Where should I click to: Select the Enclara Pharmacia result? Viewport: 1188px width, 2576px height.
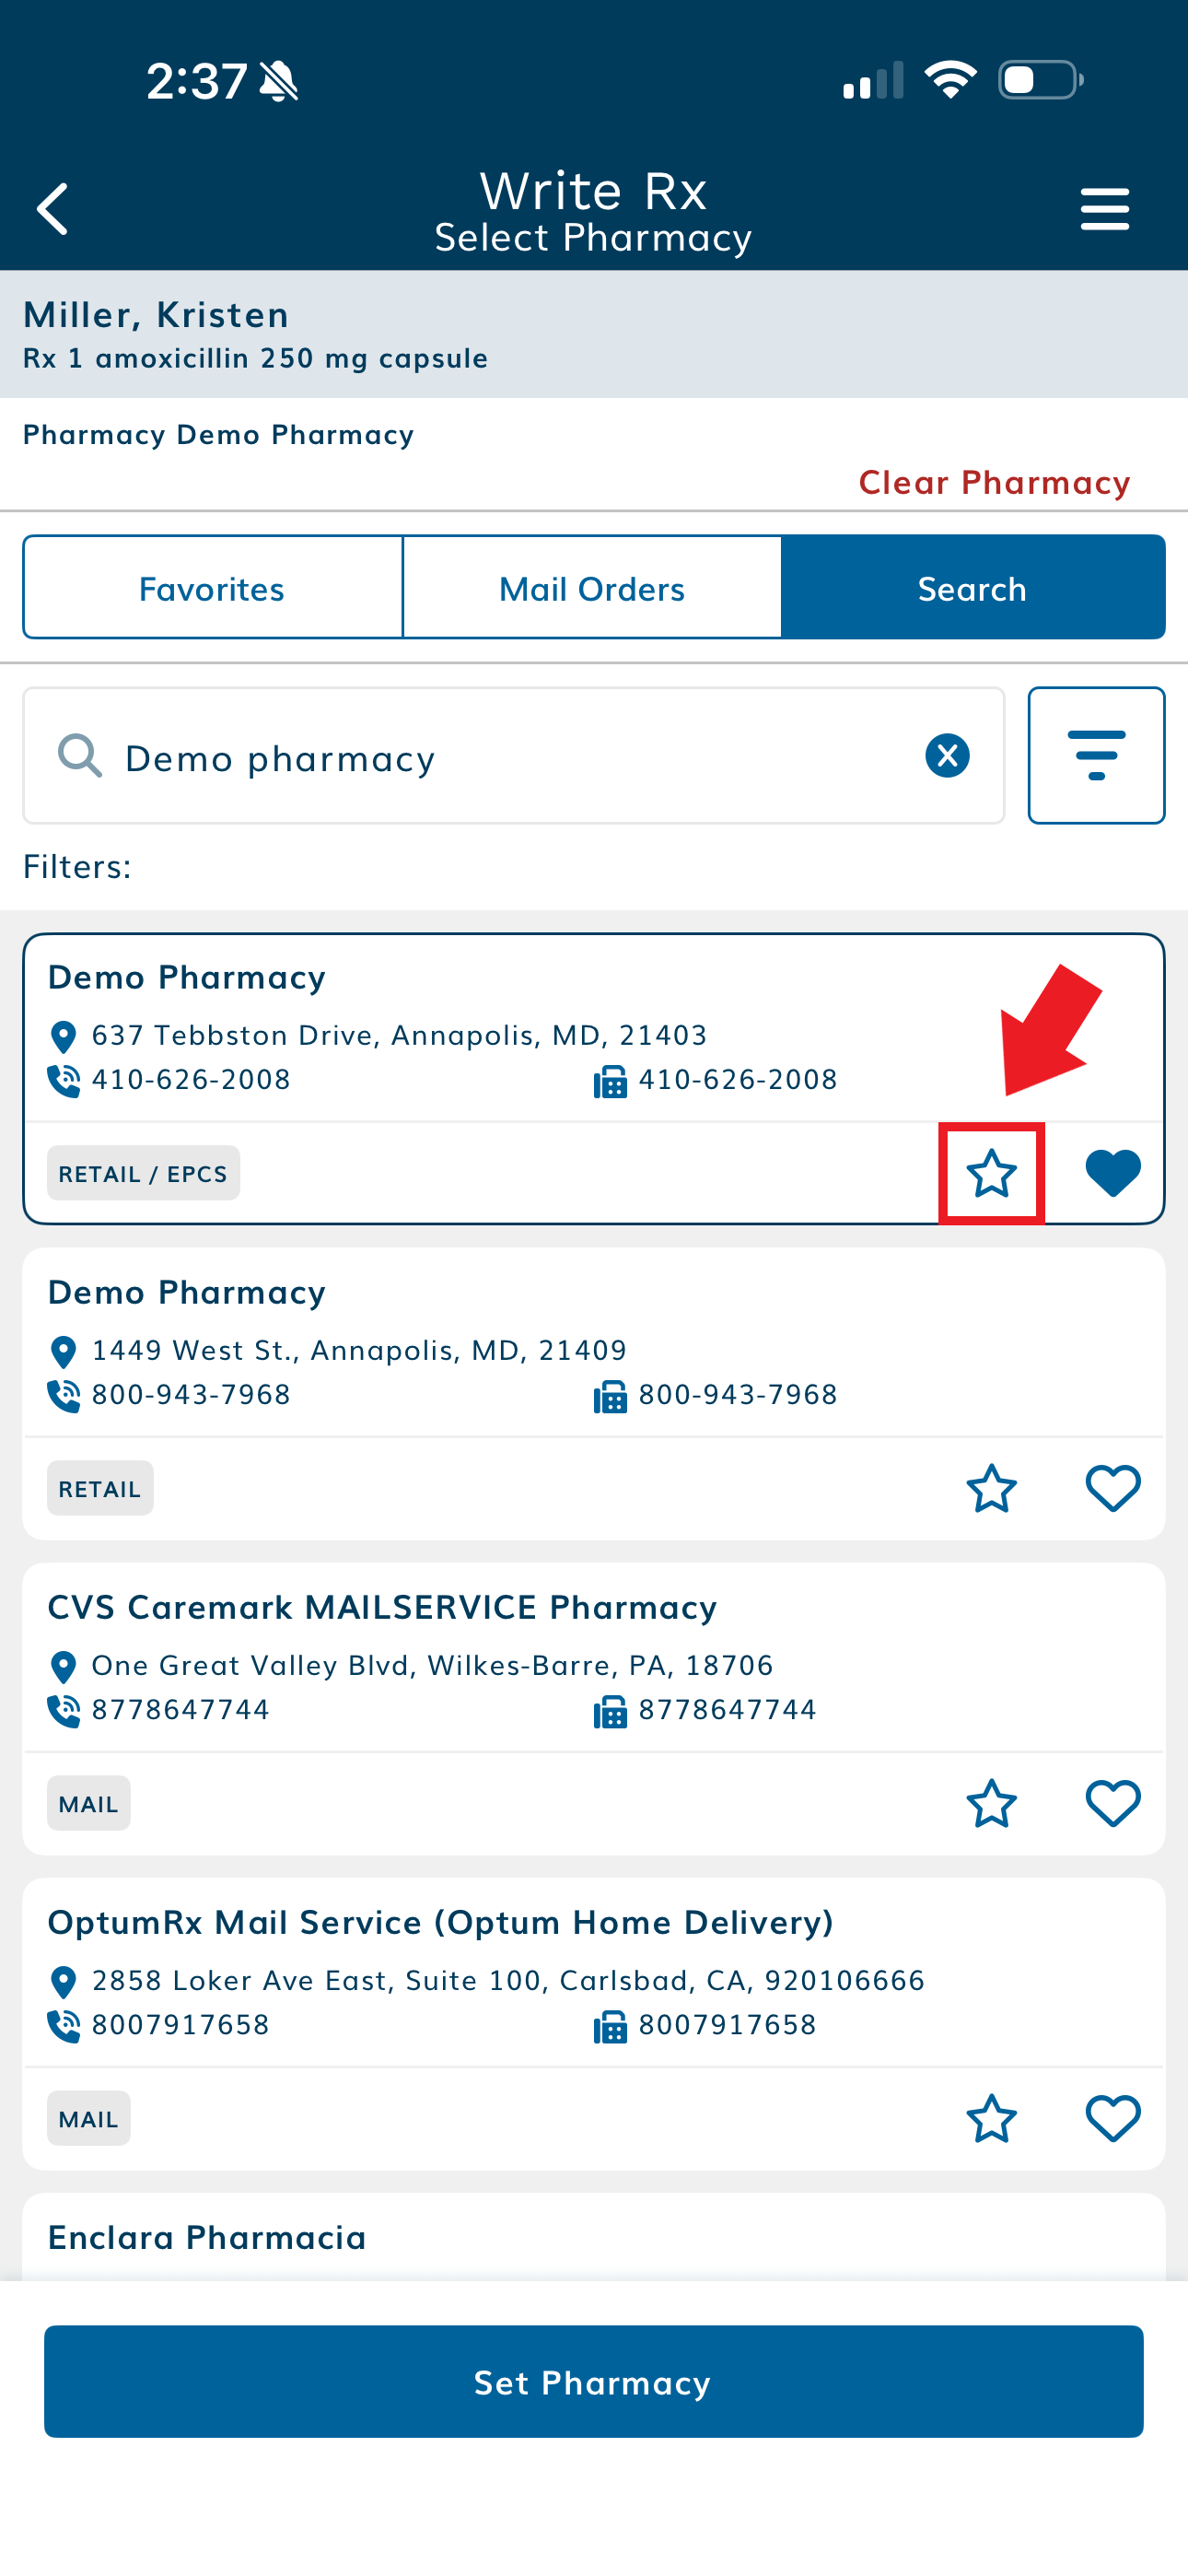tap(207, 2238)
